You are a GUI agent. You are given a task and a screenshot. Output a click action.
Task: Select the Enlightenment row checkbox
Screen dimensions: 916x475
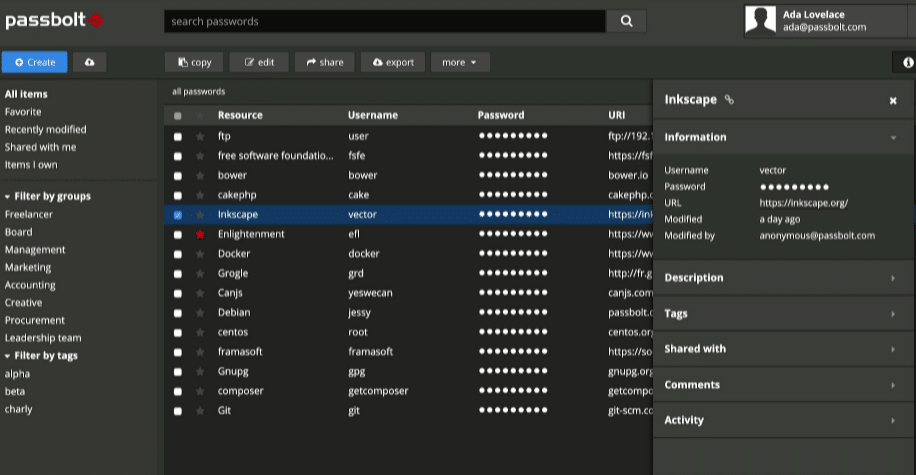(x=178, y=235)
